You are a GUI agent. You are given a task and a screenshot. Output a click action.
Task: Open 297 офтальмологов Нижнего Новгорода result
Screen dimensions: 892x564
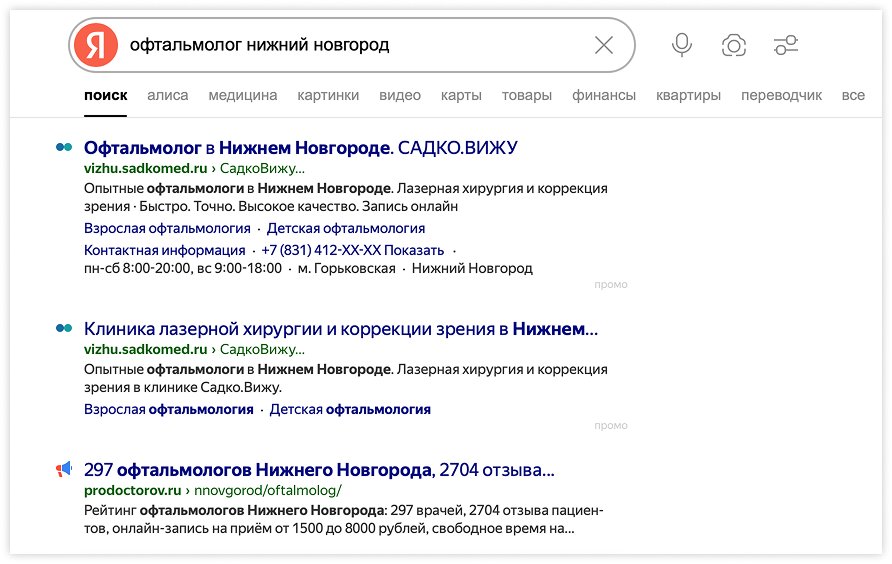point(319,470)
